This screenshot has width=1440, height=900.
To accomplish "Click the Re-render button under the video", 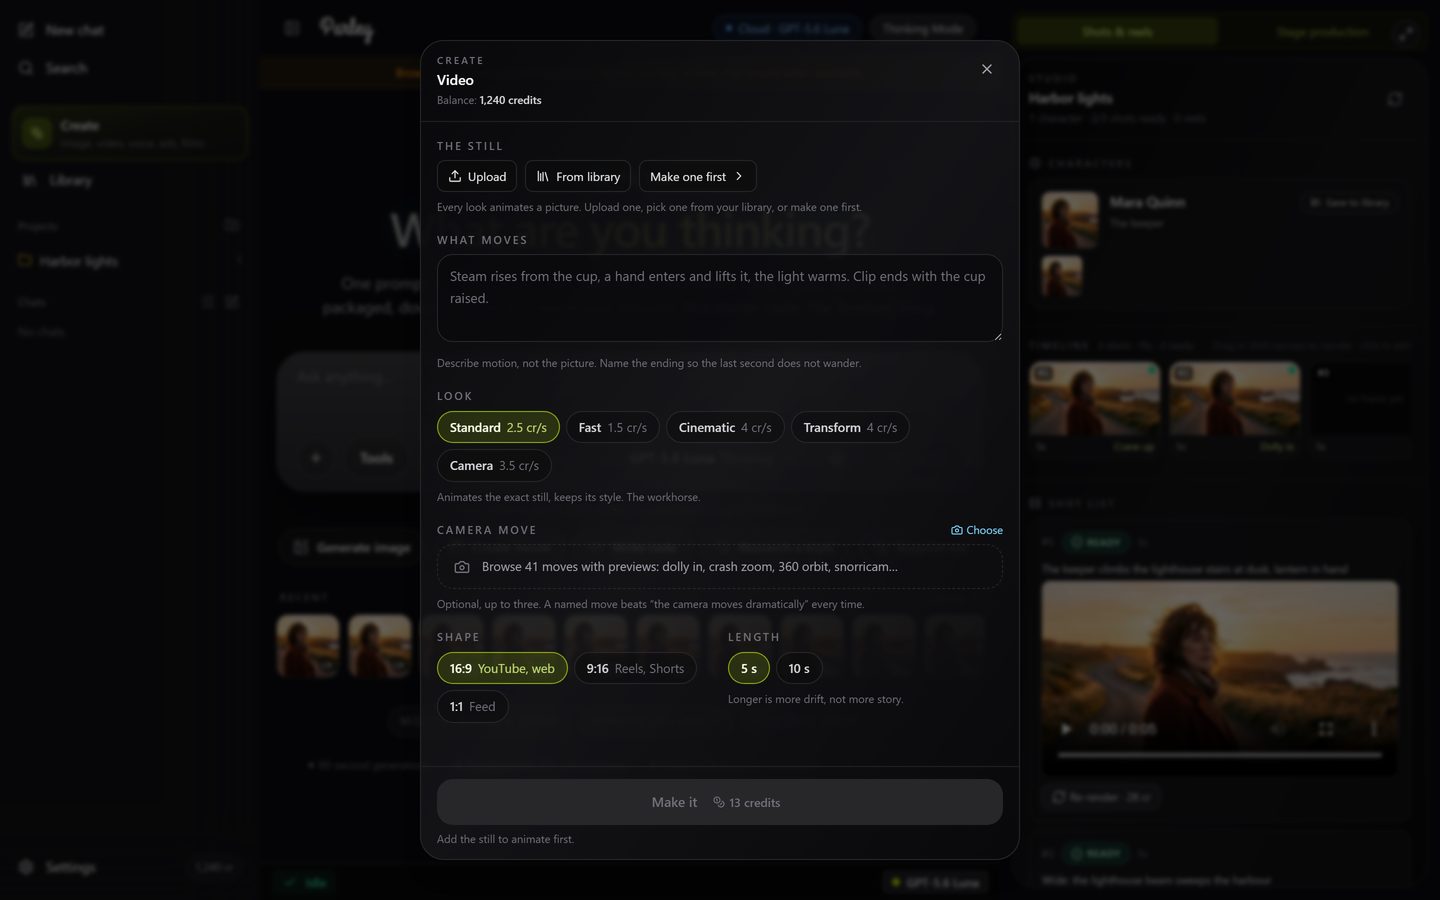I will coord(1101,797).
